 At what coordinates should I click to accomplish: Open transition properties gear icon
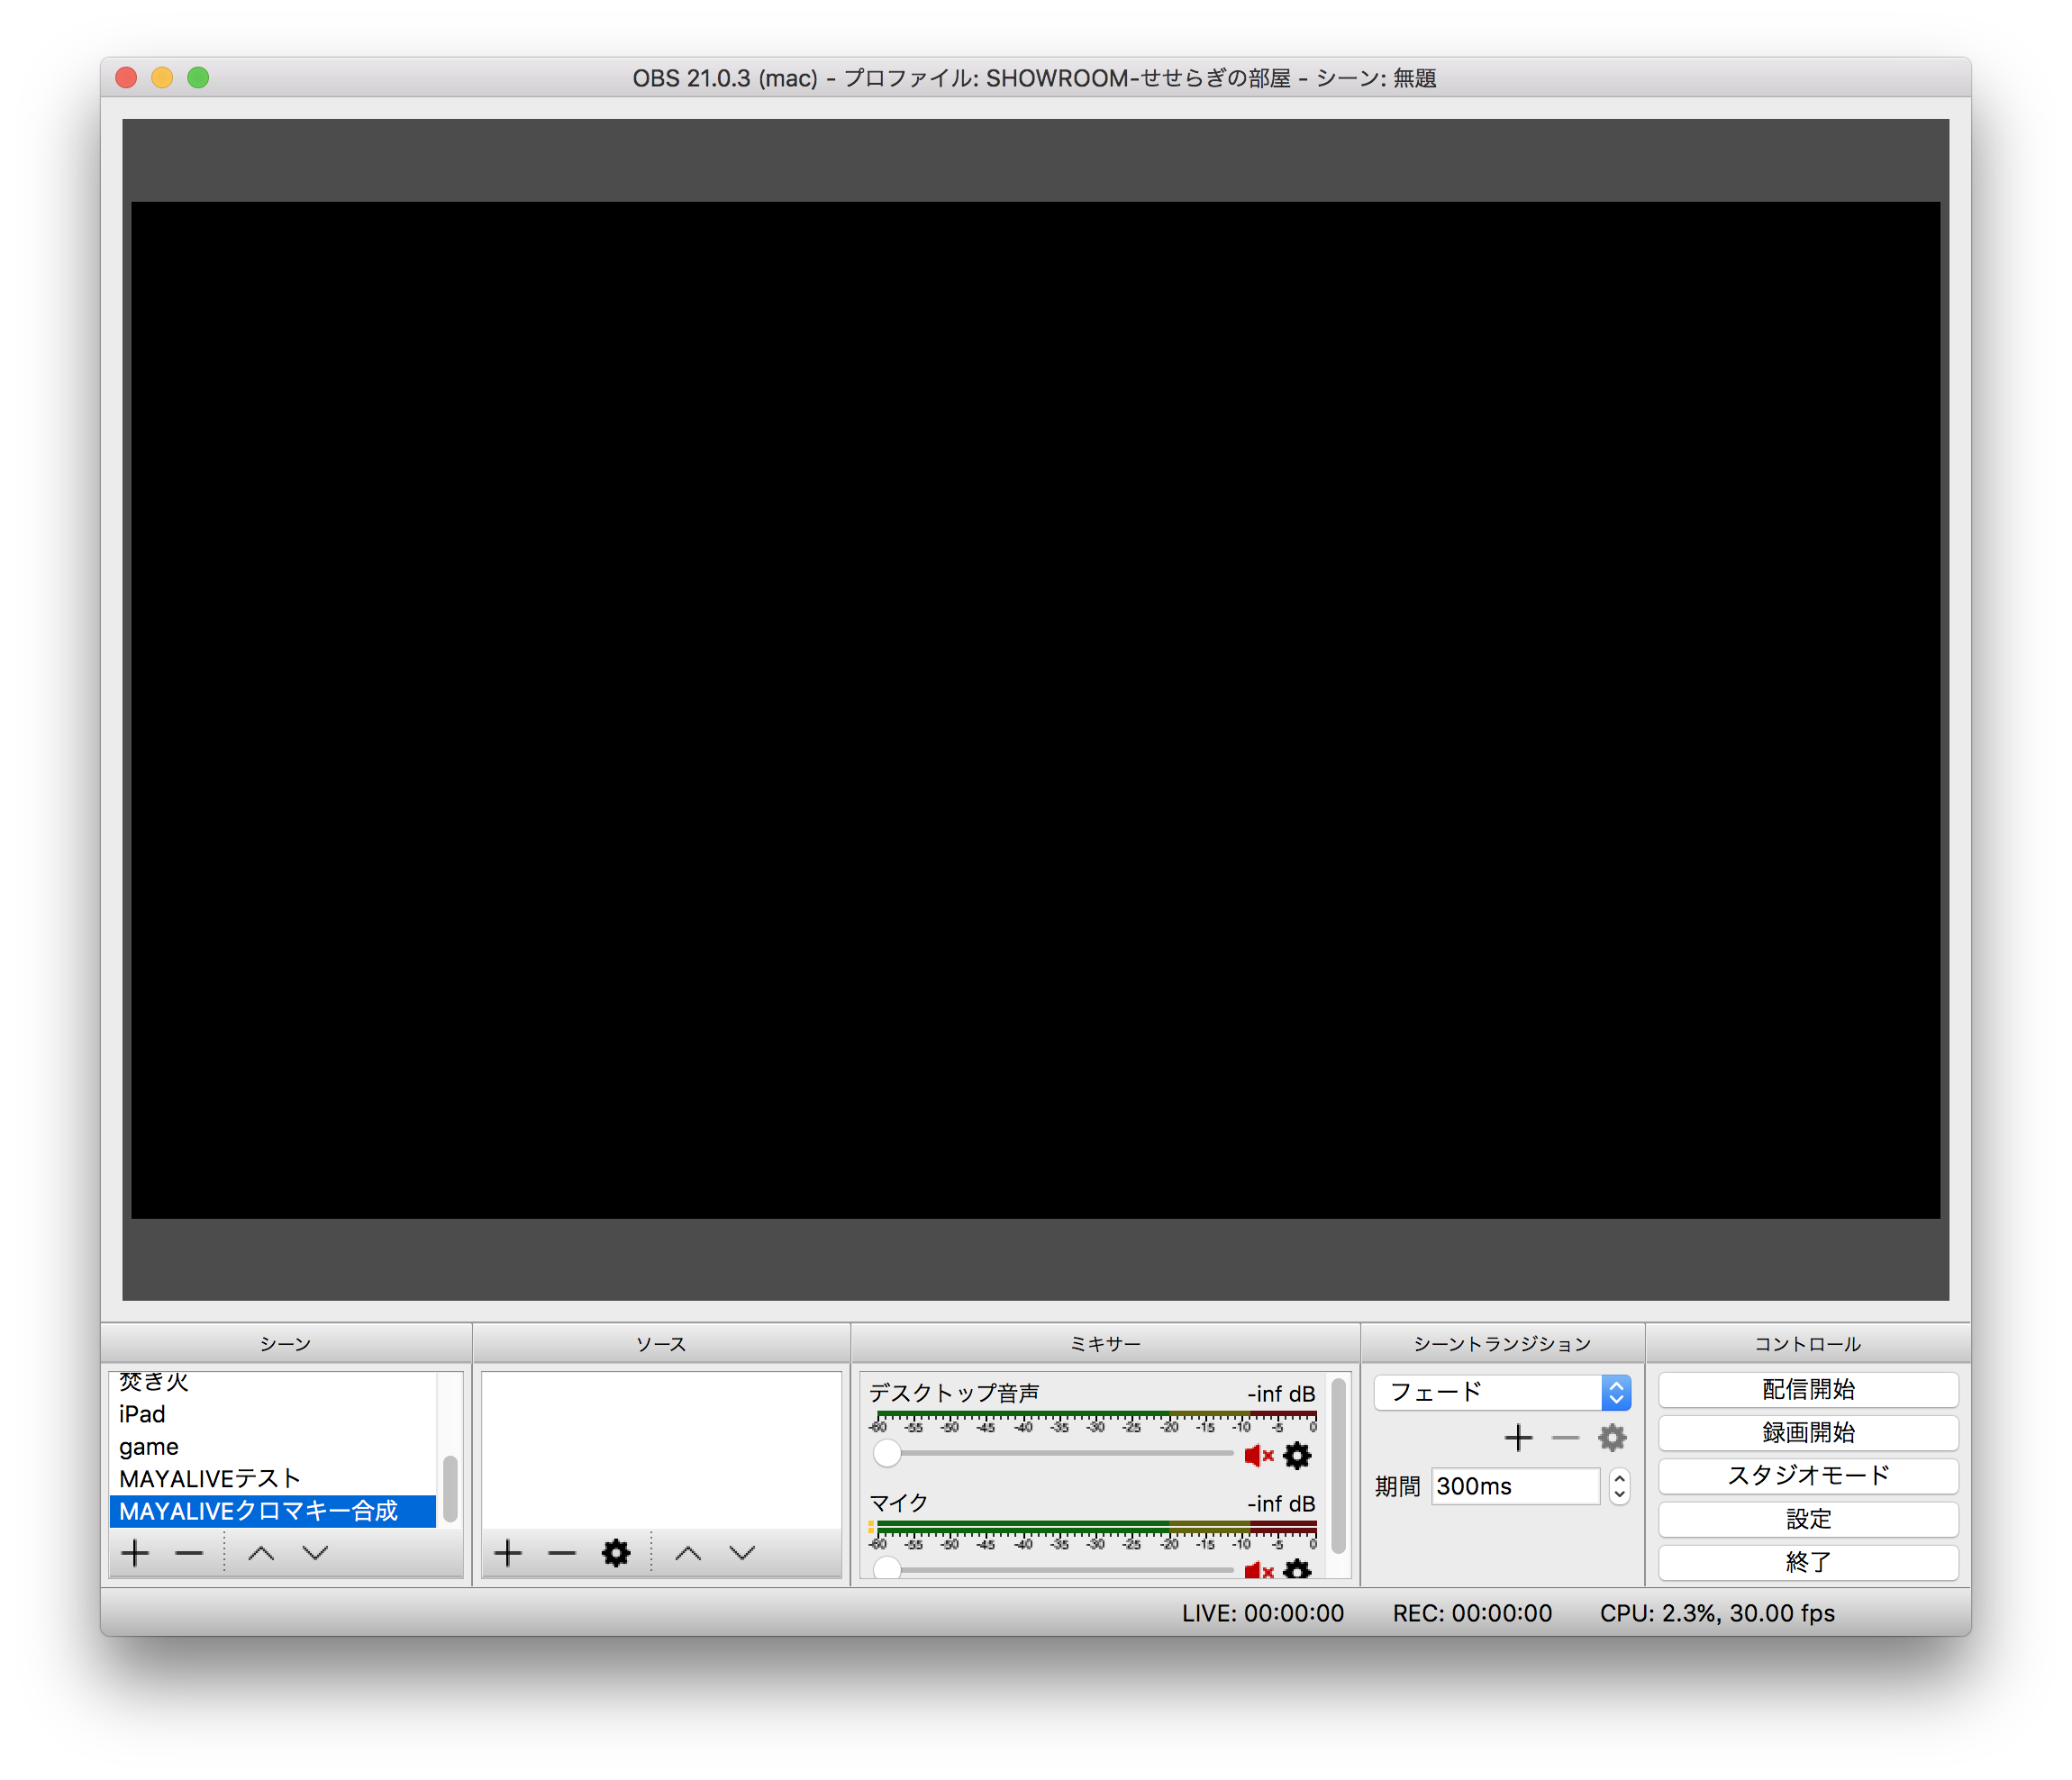coord(1612,1438)
